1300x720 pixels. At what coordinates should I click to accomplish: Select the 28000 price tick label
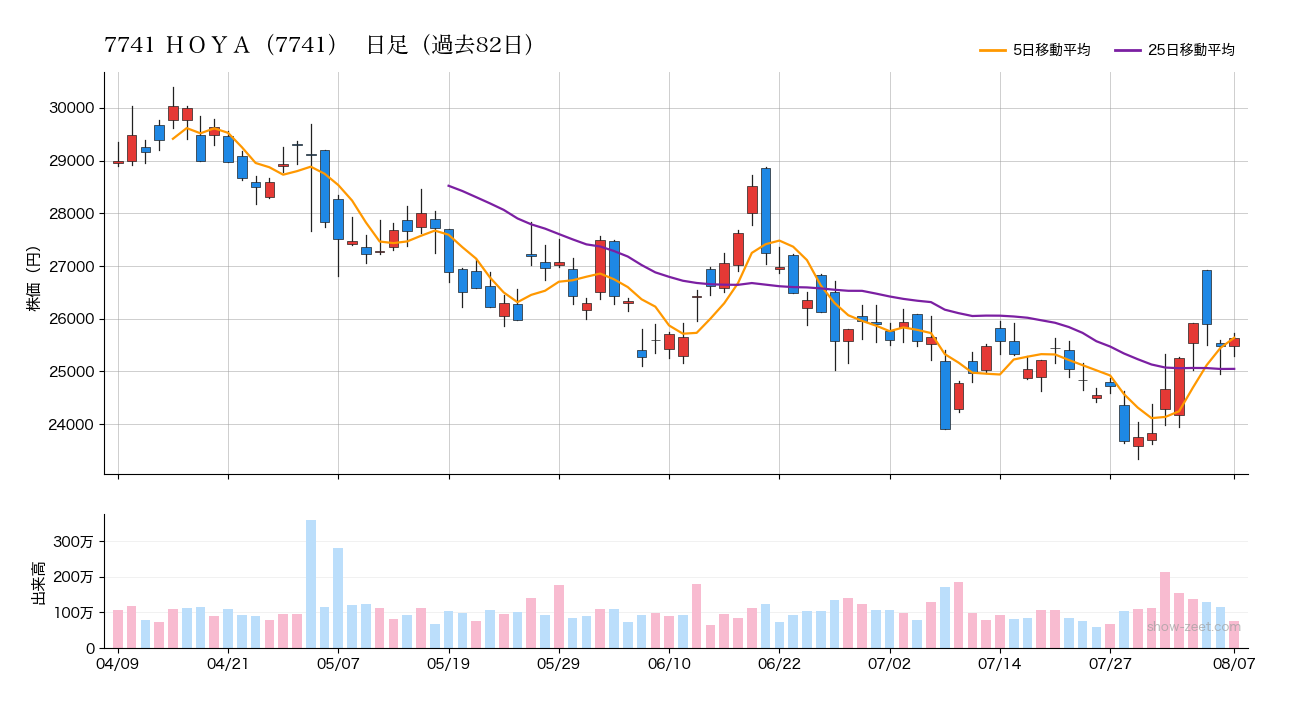click(x=71, y=214)
